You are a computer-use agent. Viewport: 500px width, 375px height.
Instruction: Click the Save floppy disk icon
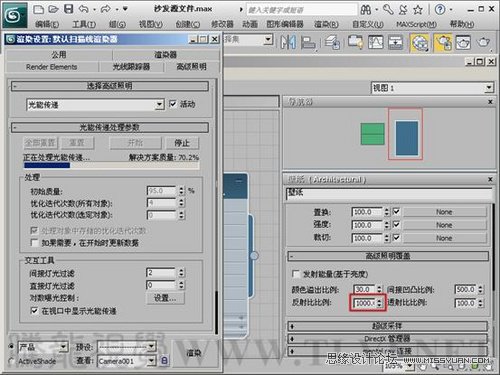pyautogui.click(x=68, y=9)
